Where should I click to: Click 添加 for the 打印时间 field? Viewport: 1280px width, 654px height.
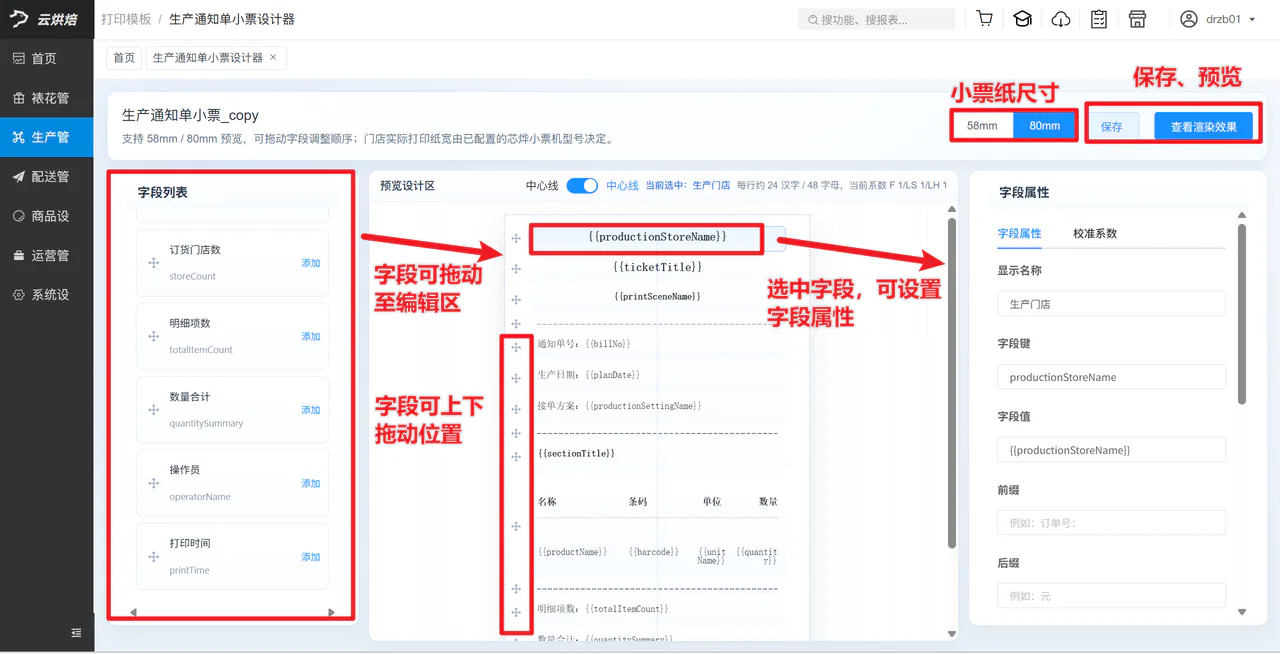[311, 557]
